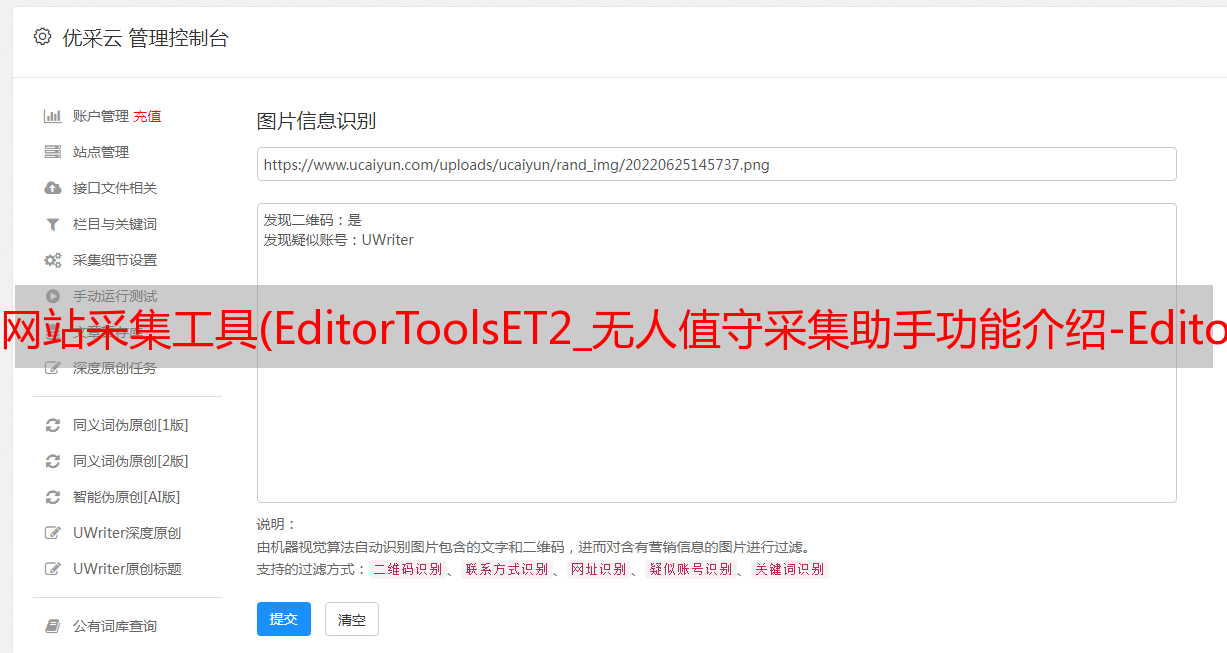Open 智能伪原创[AI版] menu item
Image resolution: width=1227 pixels, height=653 pixels.
[127, 497]
